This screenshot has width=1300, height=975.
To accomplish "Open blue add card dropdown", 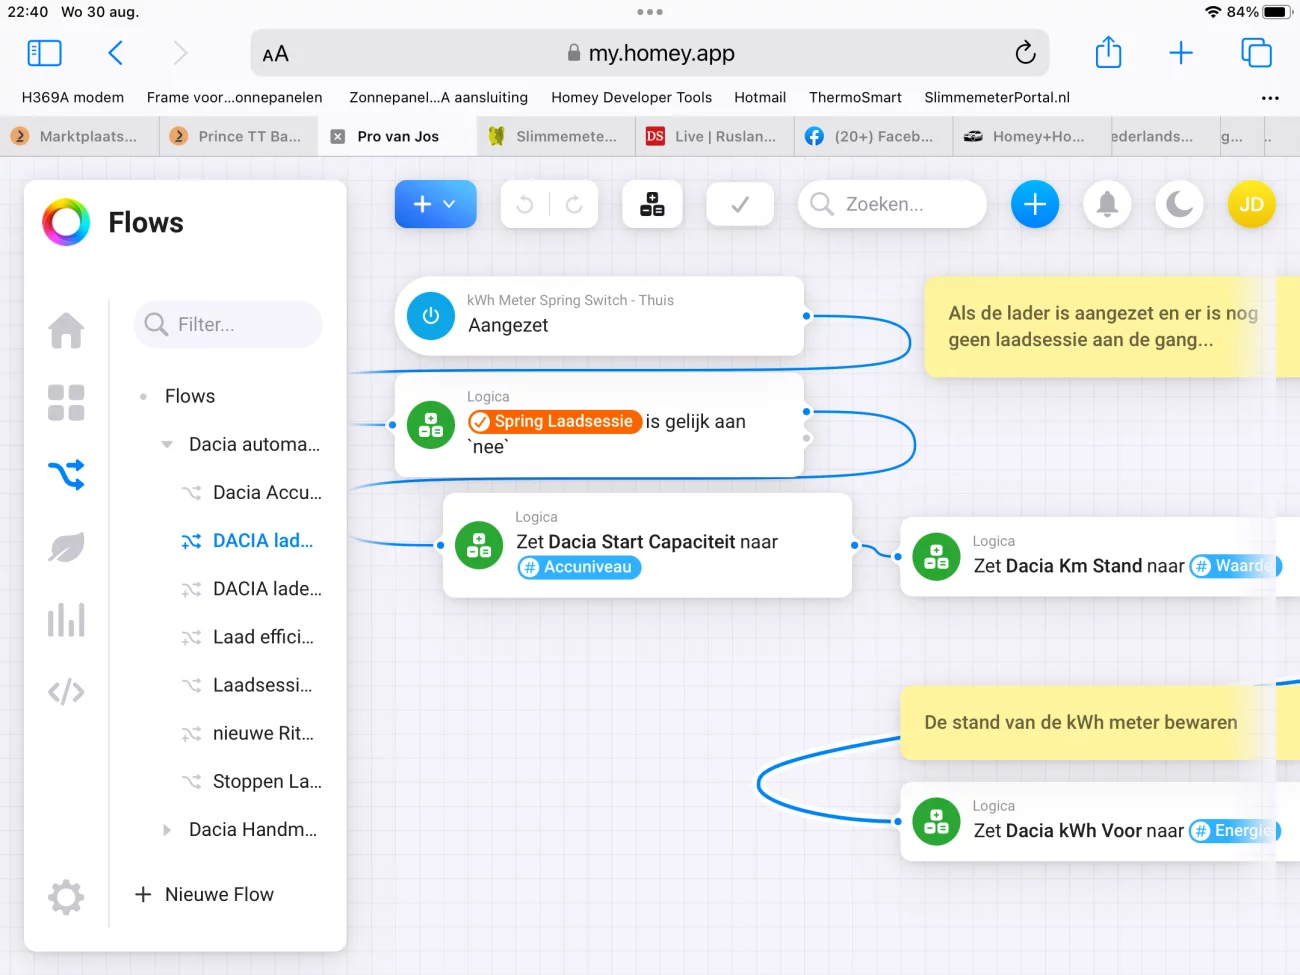I will [435, 204].
